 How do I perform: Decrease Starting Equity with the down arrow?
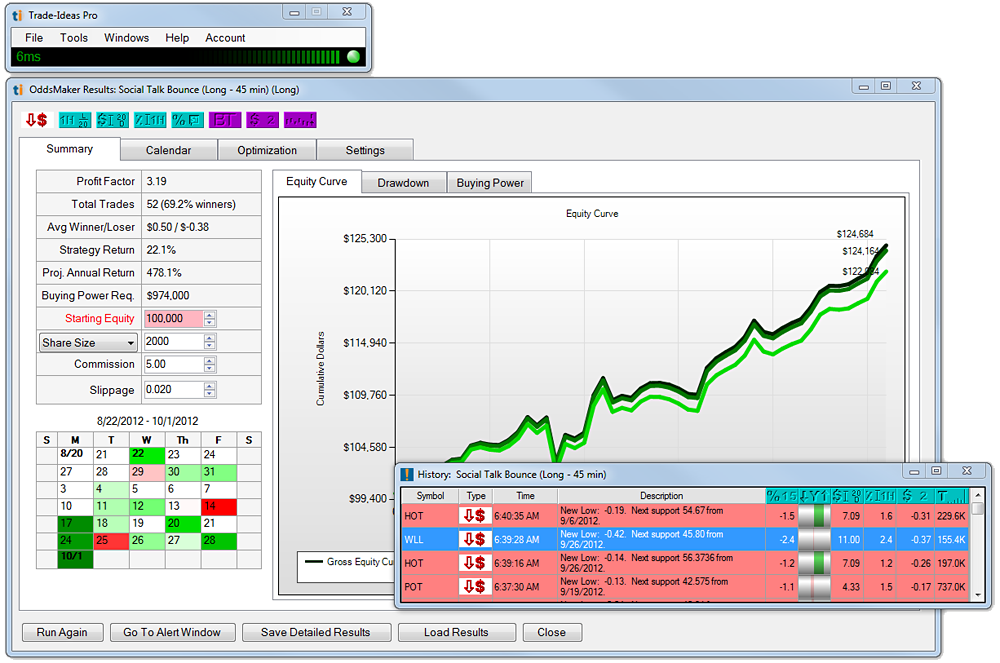(x=210, y=322)
